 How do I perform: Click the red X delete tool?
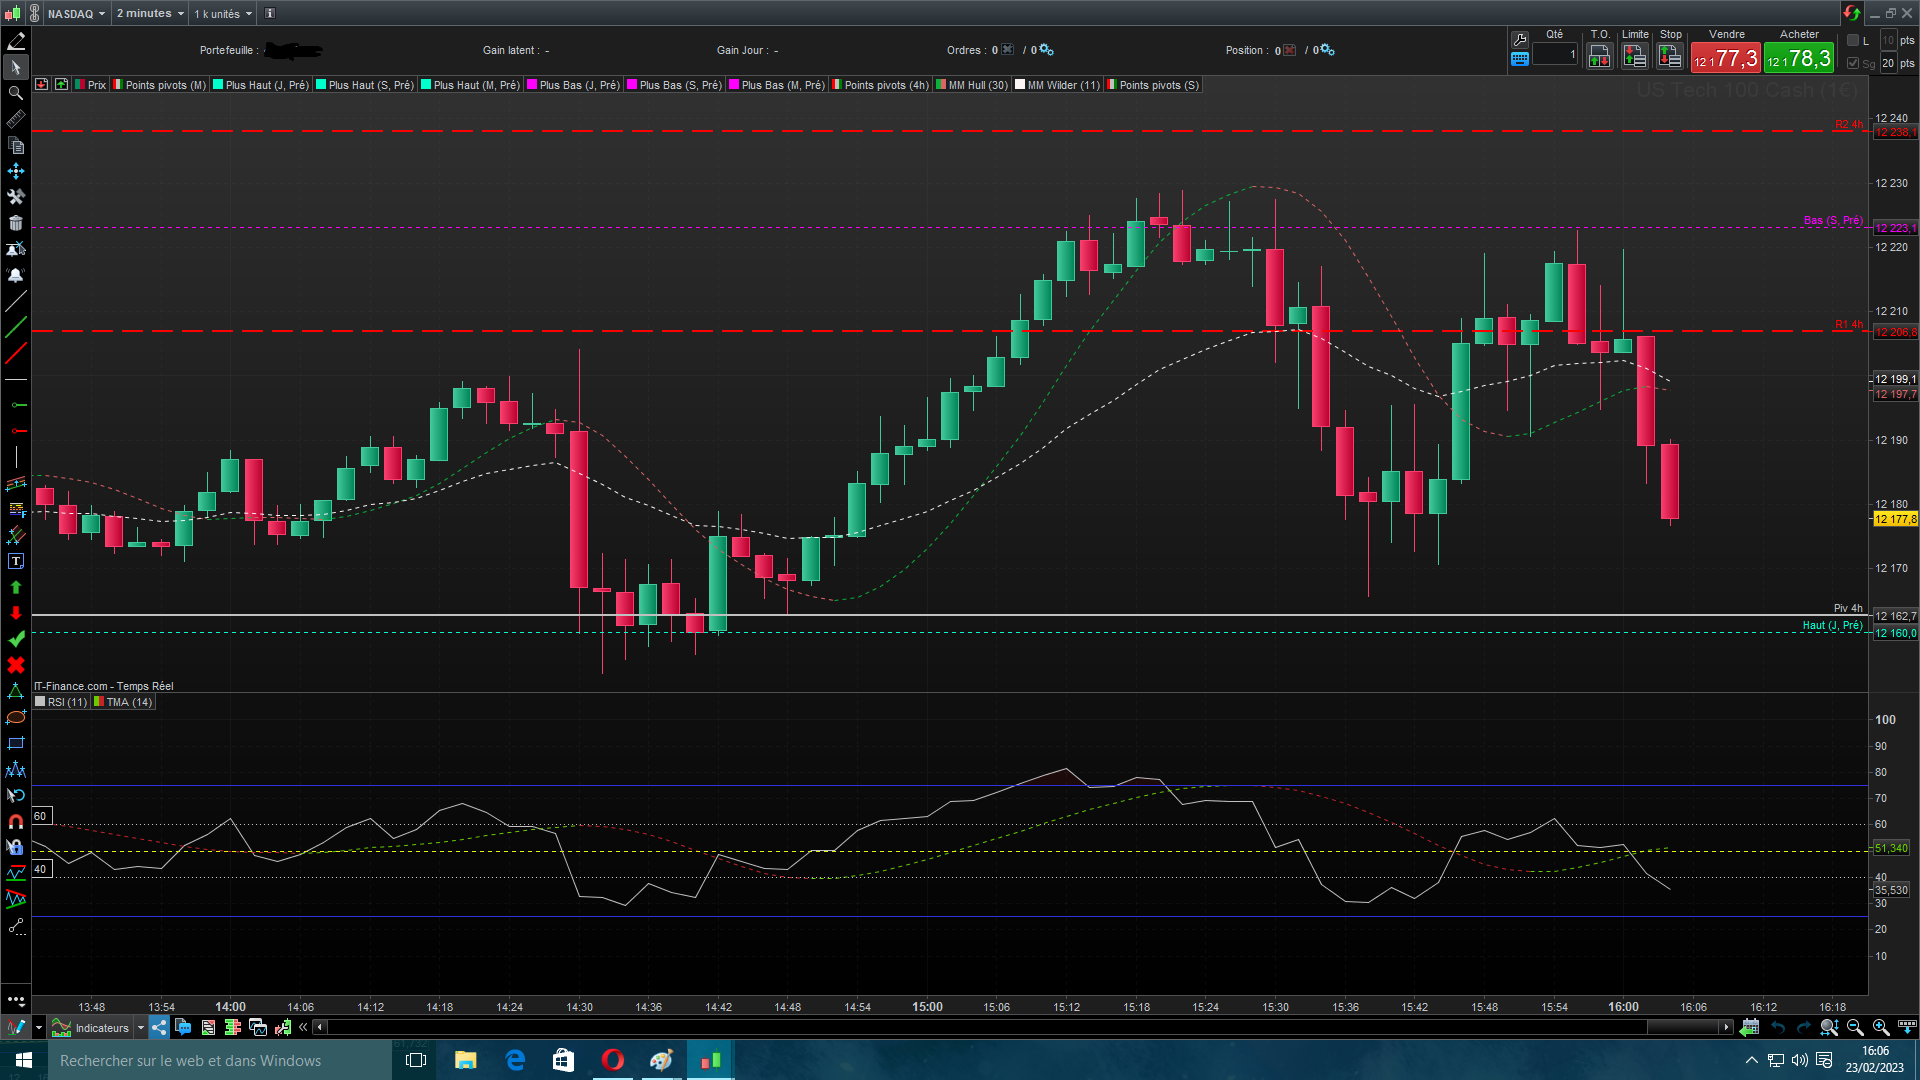15,665
